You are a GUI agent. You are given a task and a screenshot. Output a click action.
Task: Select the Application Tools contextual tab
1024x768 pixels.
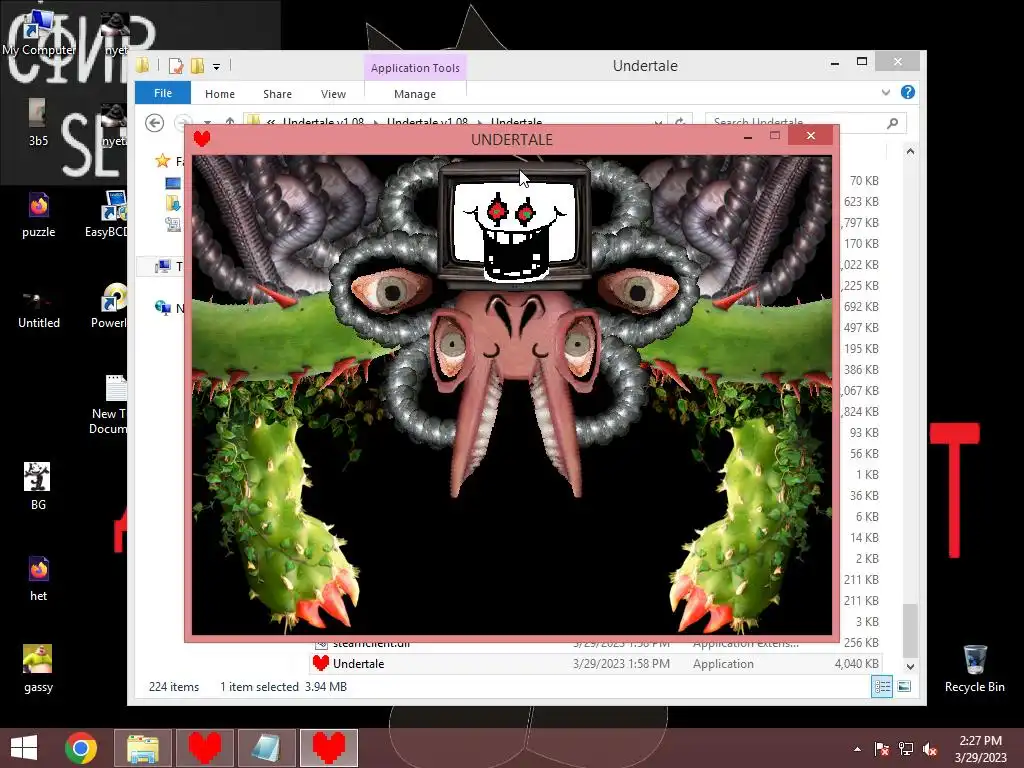click(x=415, y=68)
